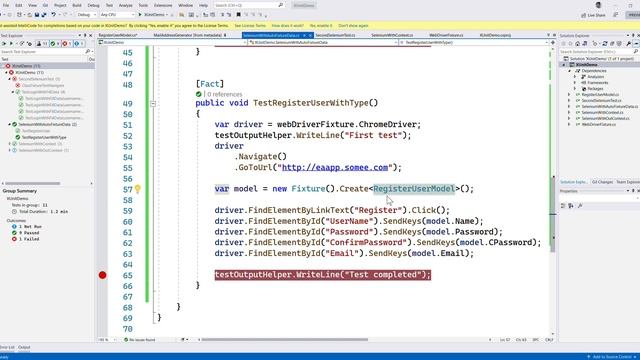This screenshot has width=640, height=360.
Task: Expand the SeleniumWithOutContext test group
Action: 10,151
